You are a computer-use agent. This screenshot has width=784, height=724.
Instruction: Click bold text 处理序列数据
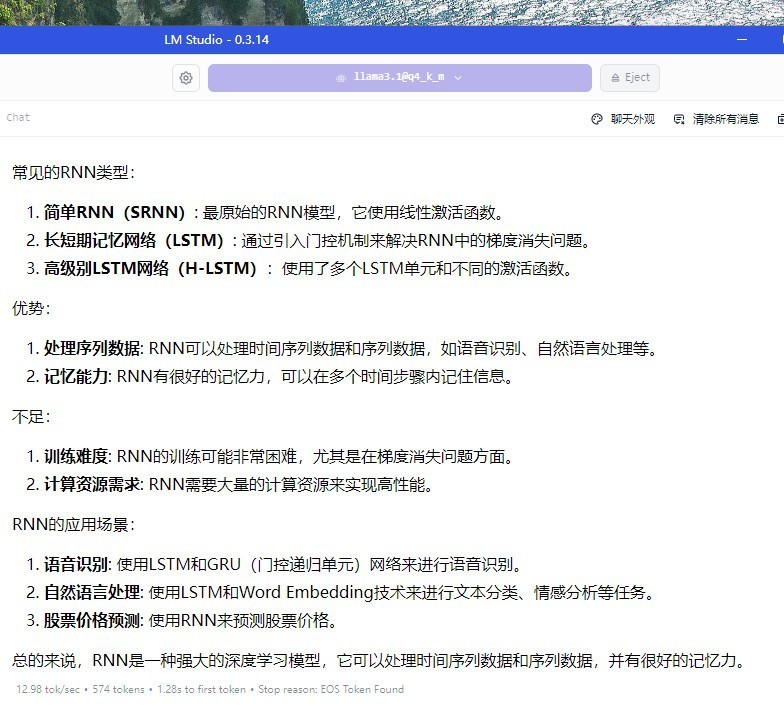94,348
